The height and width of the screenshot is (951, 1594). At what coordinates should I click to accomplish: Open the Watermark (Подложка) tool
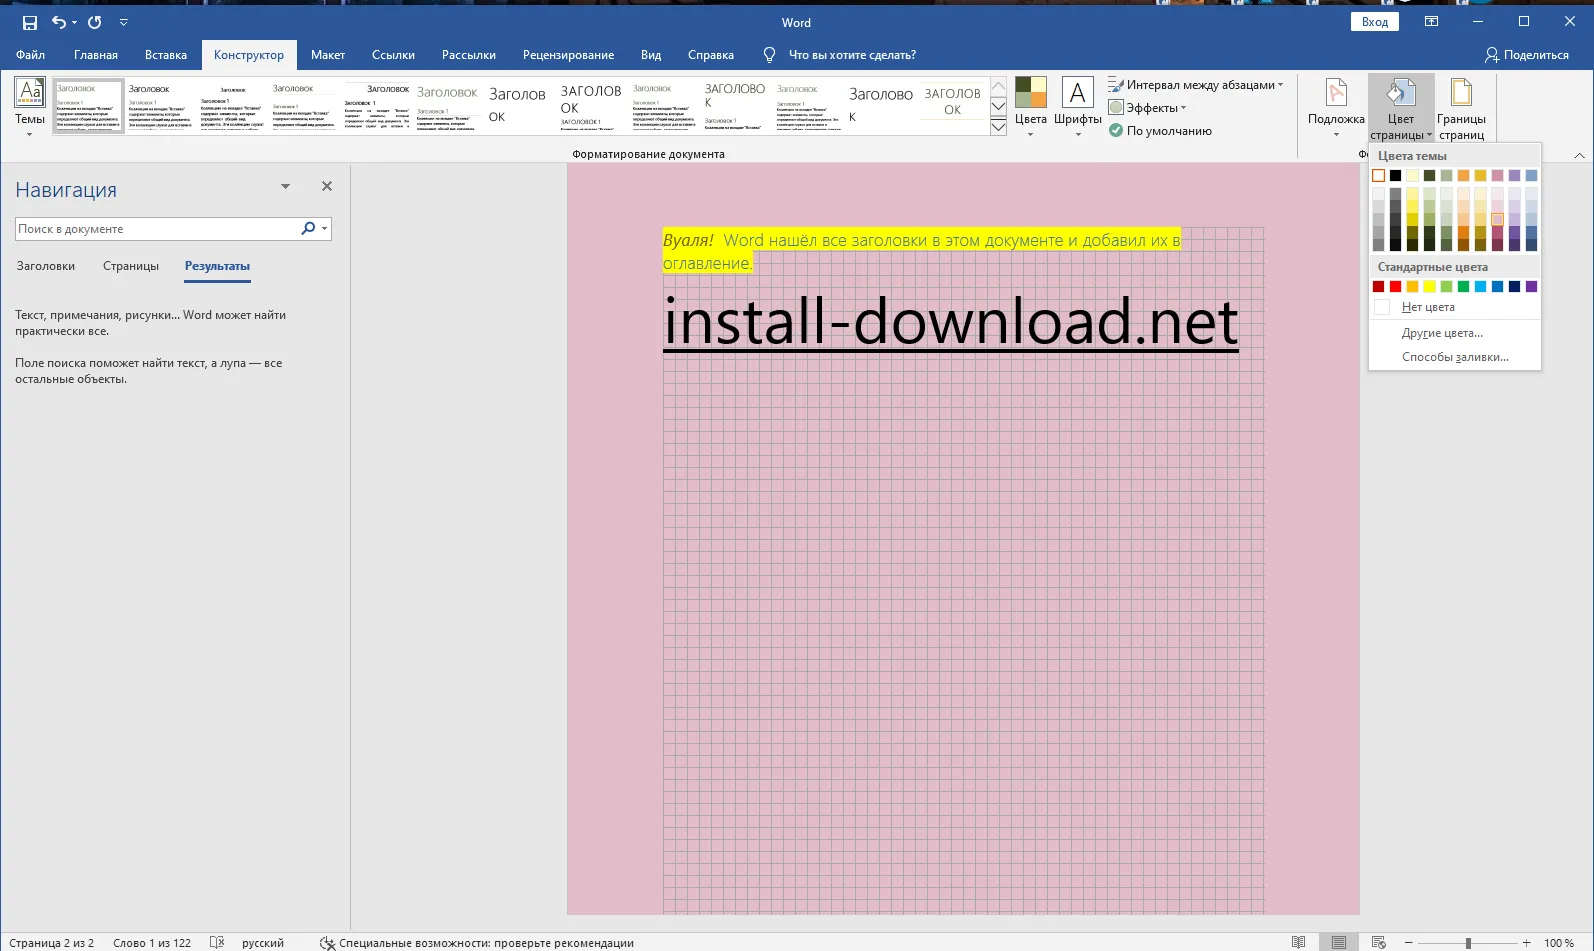pyautogui.click(x=1336, y=105)
